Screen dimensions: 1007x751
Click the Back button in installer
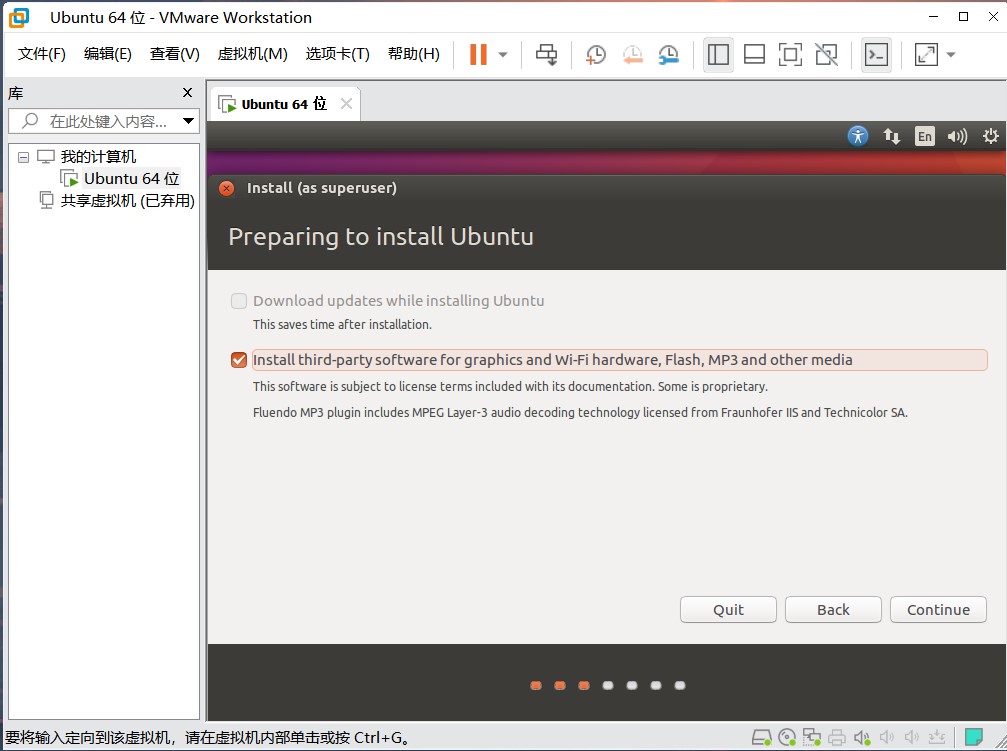click(833, 610)
